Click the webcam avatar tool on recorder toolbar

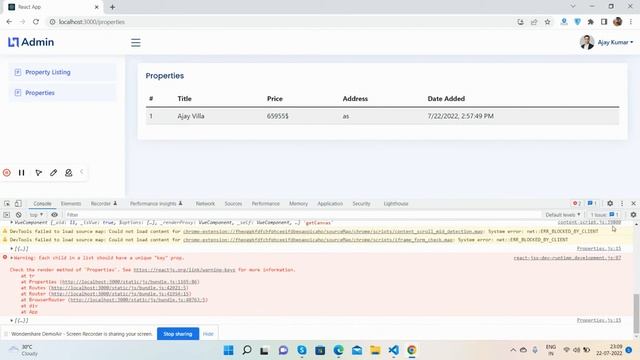coord(69,173)
